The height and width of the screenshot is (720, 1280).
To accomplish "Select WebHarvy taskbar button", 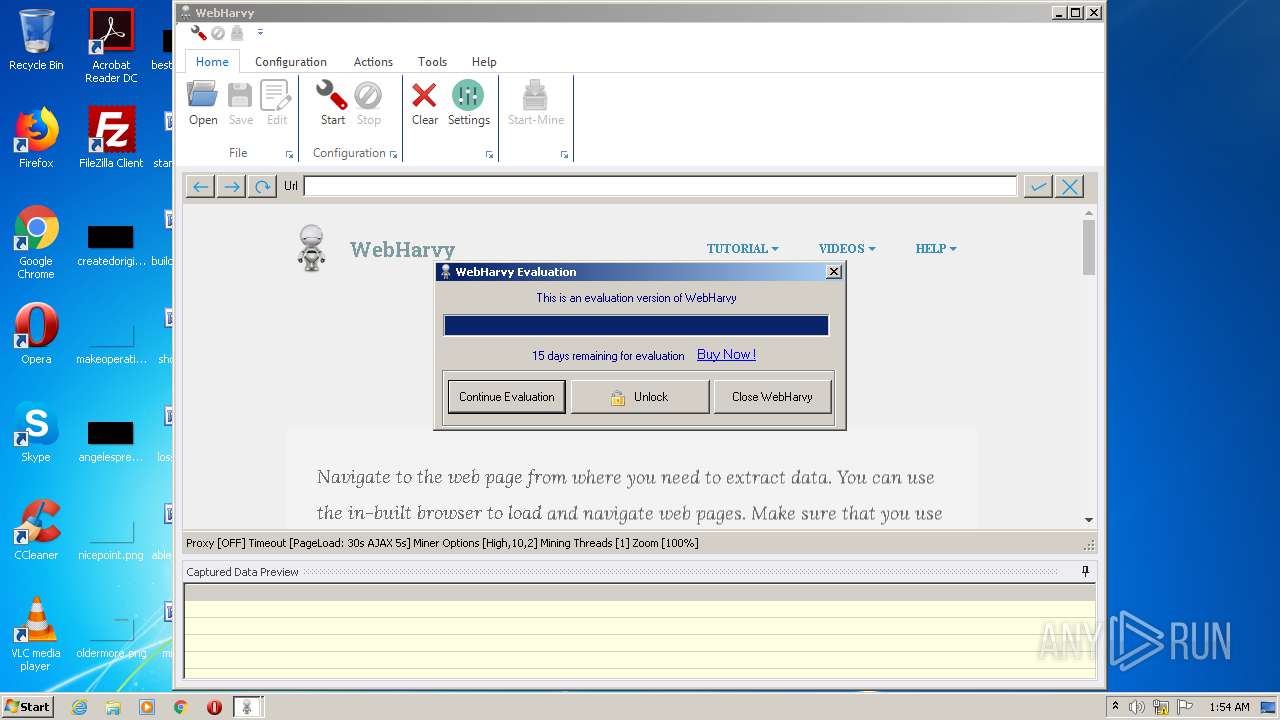I will (248, 707).
